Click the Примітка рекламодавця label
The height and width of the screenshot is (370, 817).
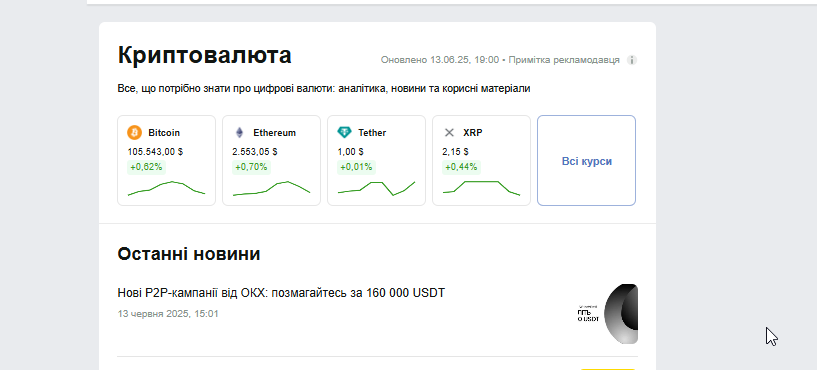pyautogui.click(x=564, y=60)
